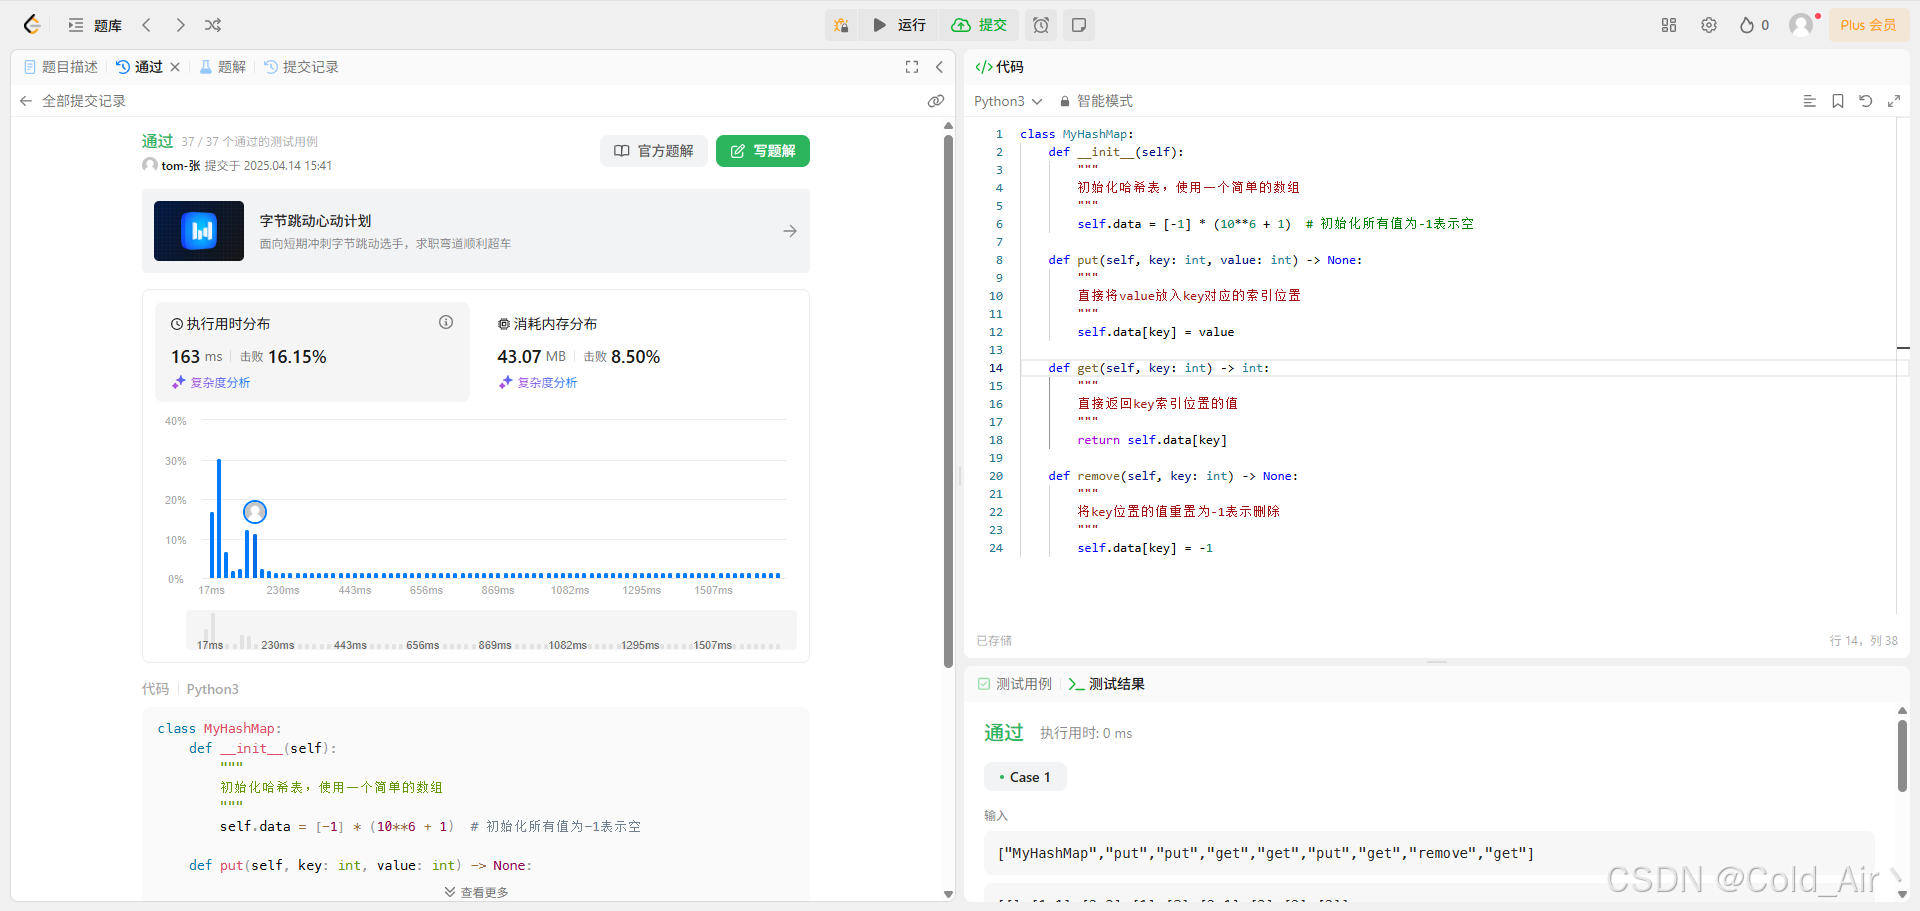Open the timer alarm clock icon
Screen dimensions: 1920x911
point(1040,25)
